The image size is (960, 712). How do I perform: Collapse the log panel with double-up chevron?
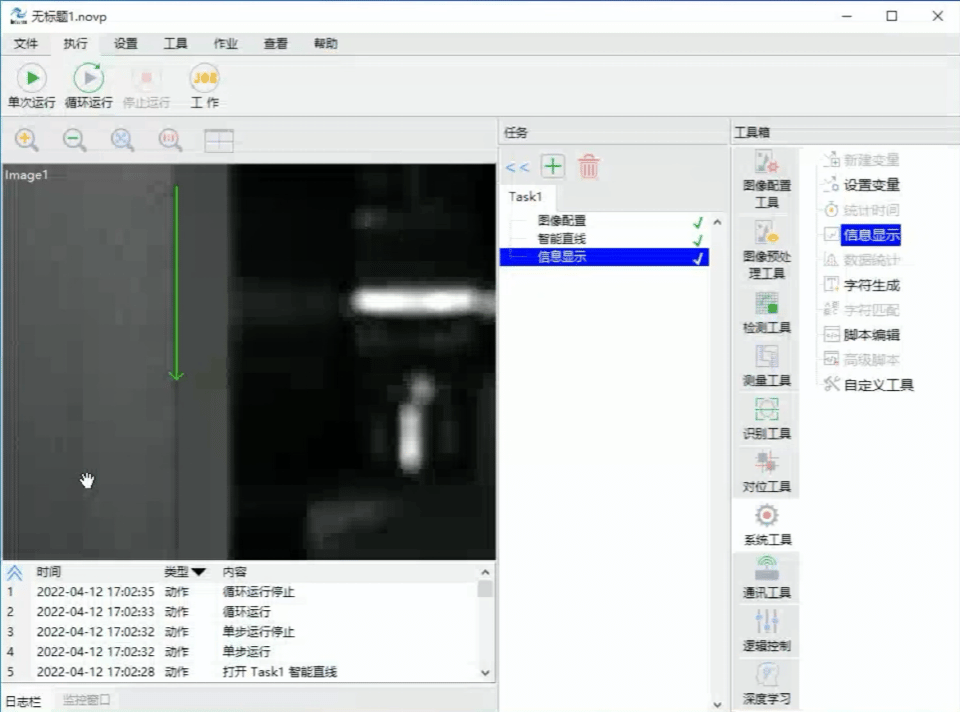(14, 572)
